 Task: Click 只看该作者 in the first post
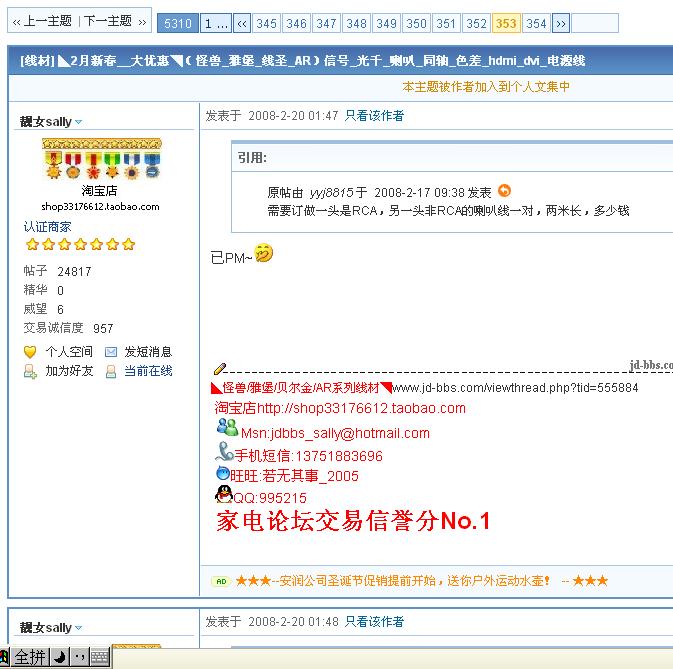pos(374,116)
